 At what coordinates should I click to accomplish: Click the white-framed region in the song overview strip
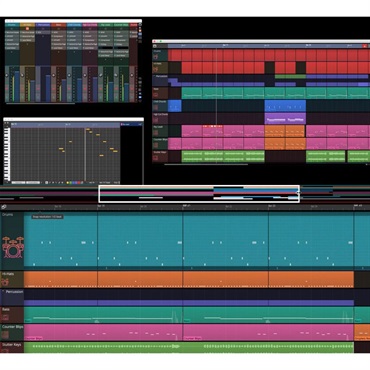point(199,194)
